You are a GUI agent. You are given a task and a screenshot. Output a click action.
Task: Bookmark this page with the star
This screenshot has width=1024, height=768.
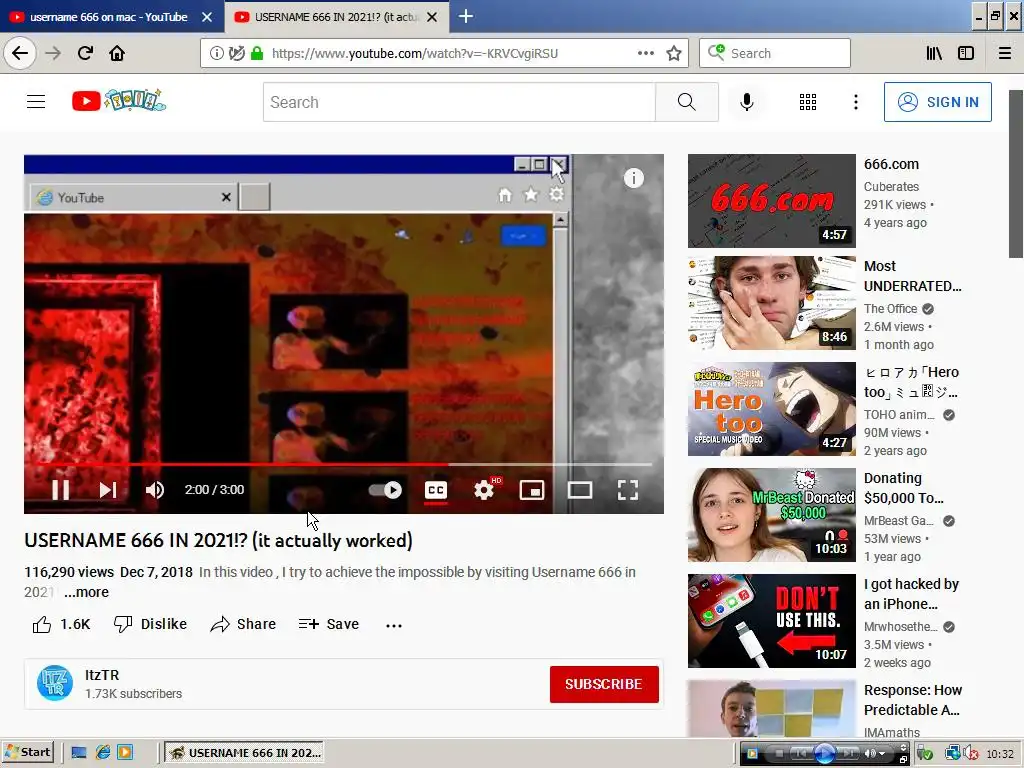pyautogui.click(x=674, y=54)
